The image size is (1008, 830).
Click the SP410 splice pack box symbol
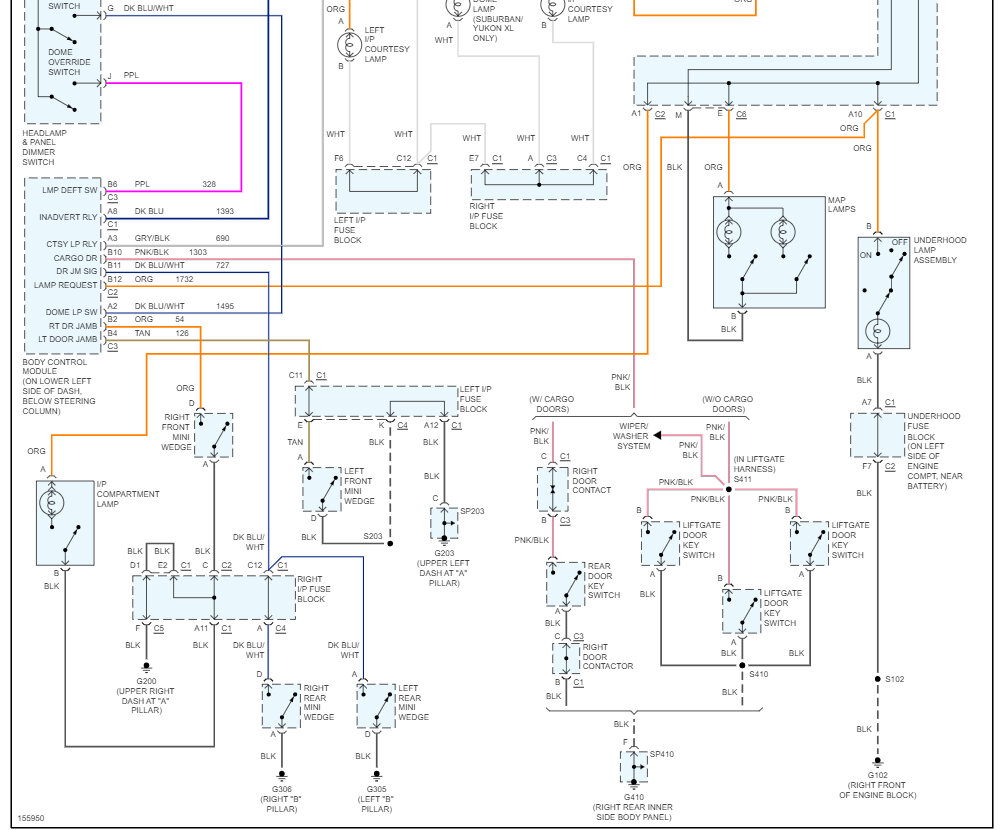click(634, 766)
